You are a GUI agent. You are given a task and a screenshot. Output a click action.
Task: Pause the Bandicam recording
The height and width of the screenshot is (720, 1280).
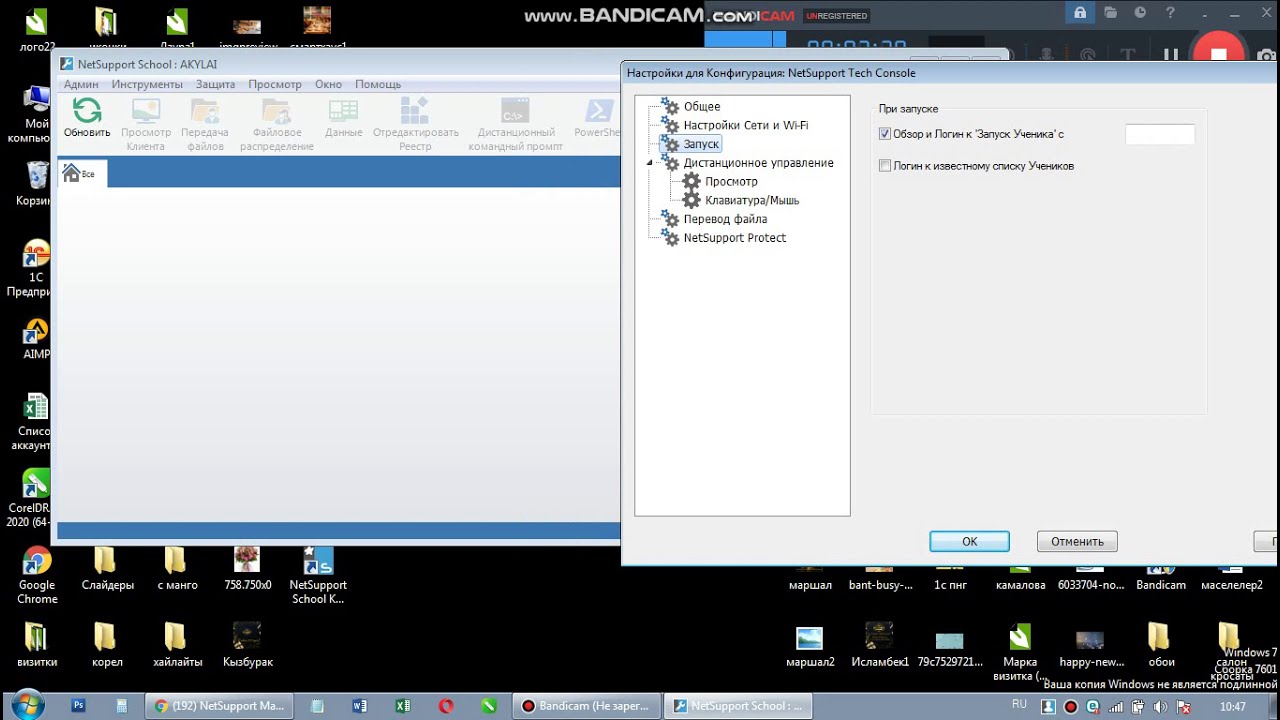point(1170,56)
